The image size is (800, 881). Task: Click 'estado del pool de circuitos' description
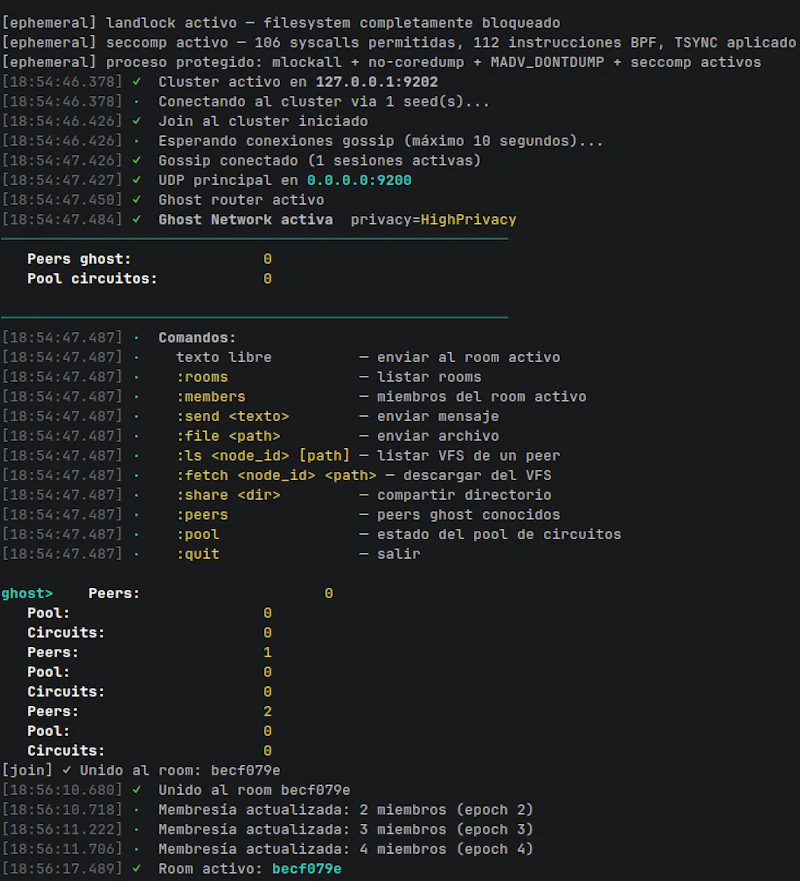[499, 534]
